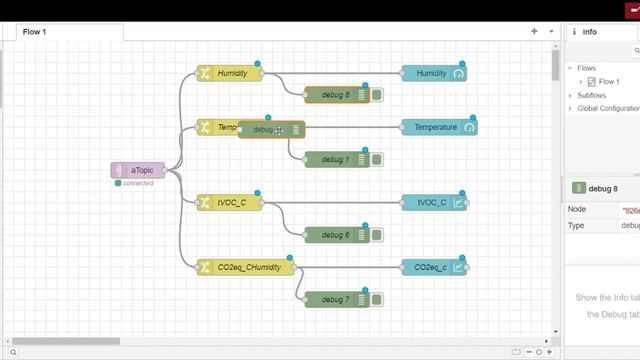640x360 pixels.
Task: Toggle the workspace navigator map
Action: click(516, 352)
